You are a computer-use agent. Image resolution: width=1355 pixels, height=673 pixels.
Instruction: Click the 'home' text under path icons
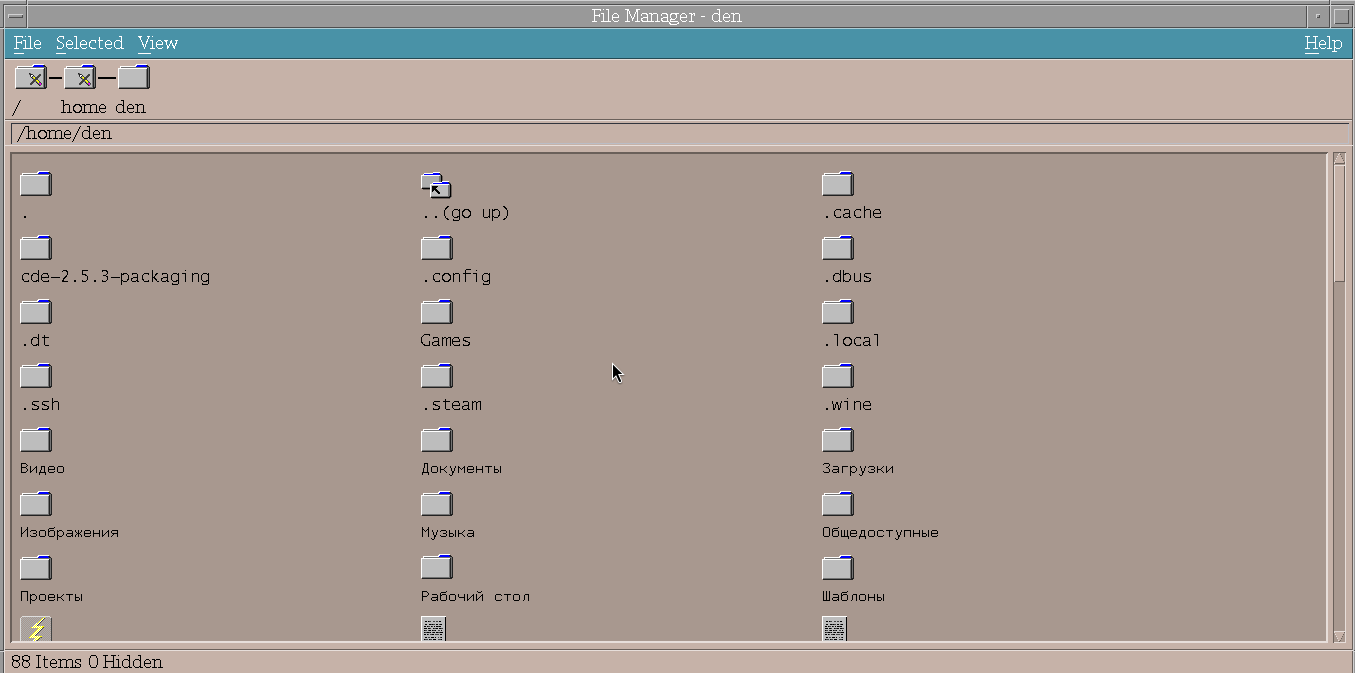pos(84,107)
